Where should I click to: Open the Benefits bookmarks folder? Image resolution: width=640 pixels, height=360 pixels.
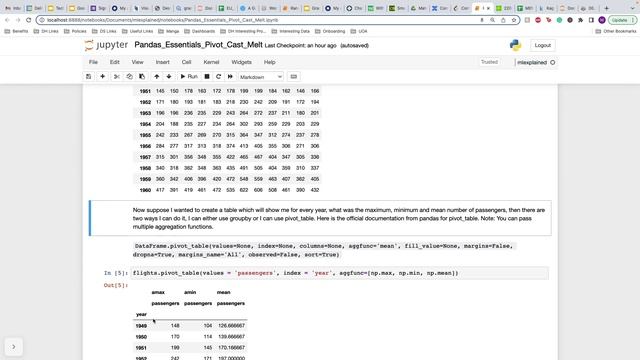pyautogui.click(x=16, y=31)
